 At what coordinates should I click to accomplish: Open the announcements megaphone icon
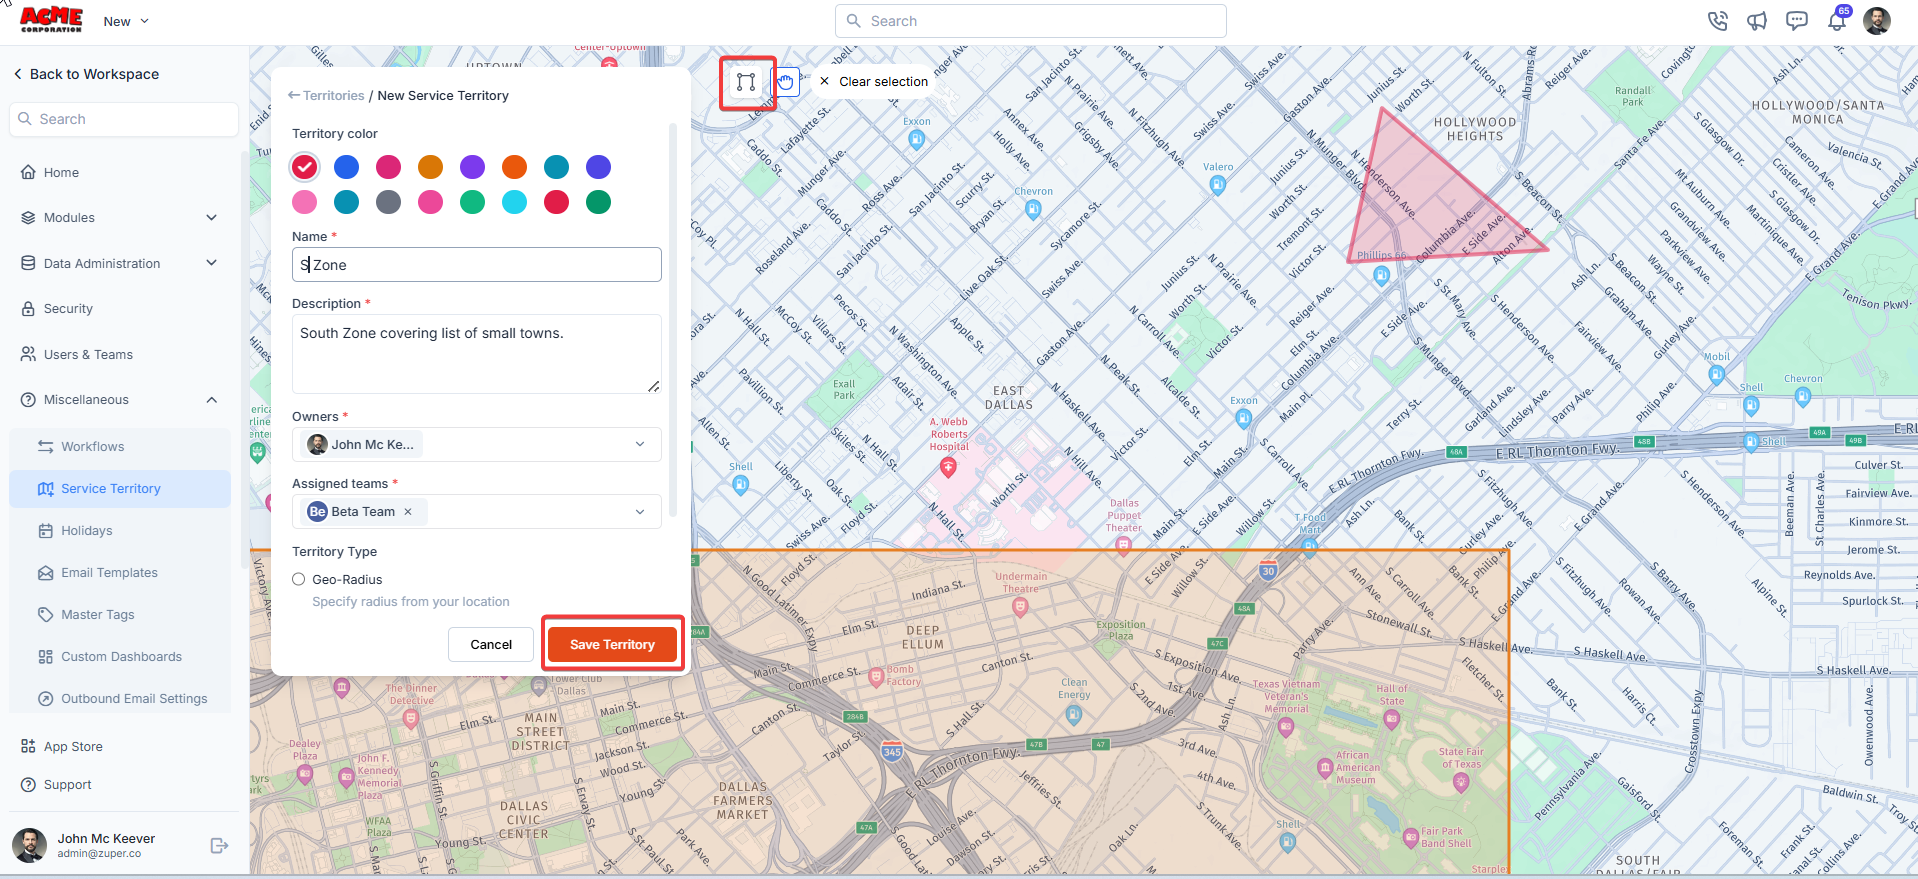point(1757,21)
